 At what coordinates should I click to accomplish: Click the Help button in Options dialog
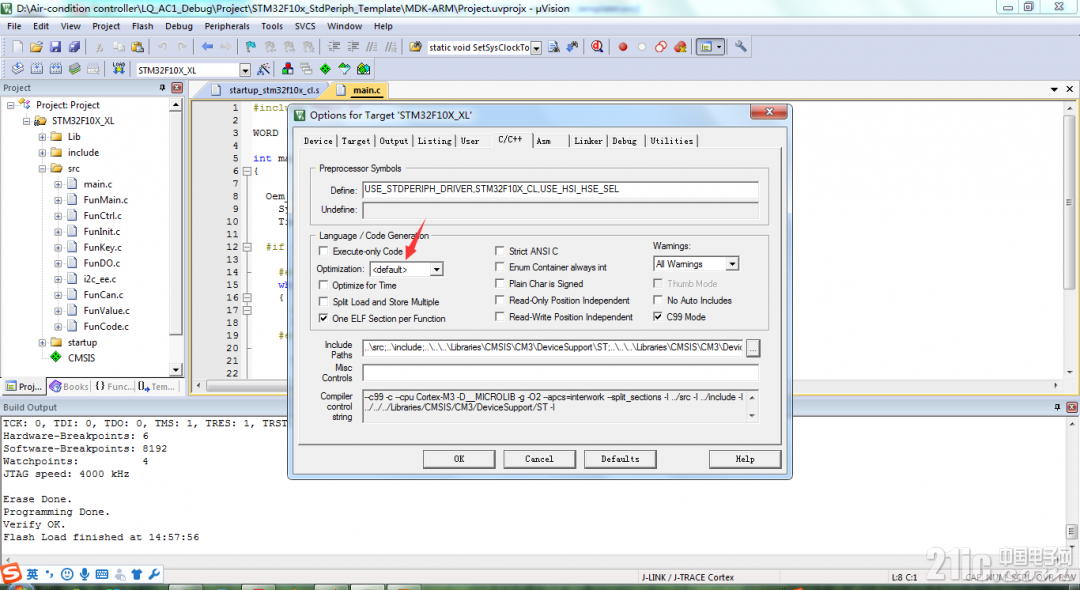745,459
